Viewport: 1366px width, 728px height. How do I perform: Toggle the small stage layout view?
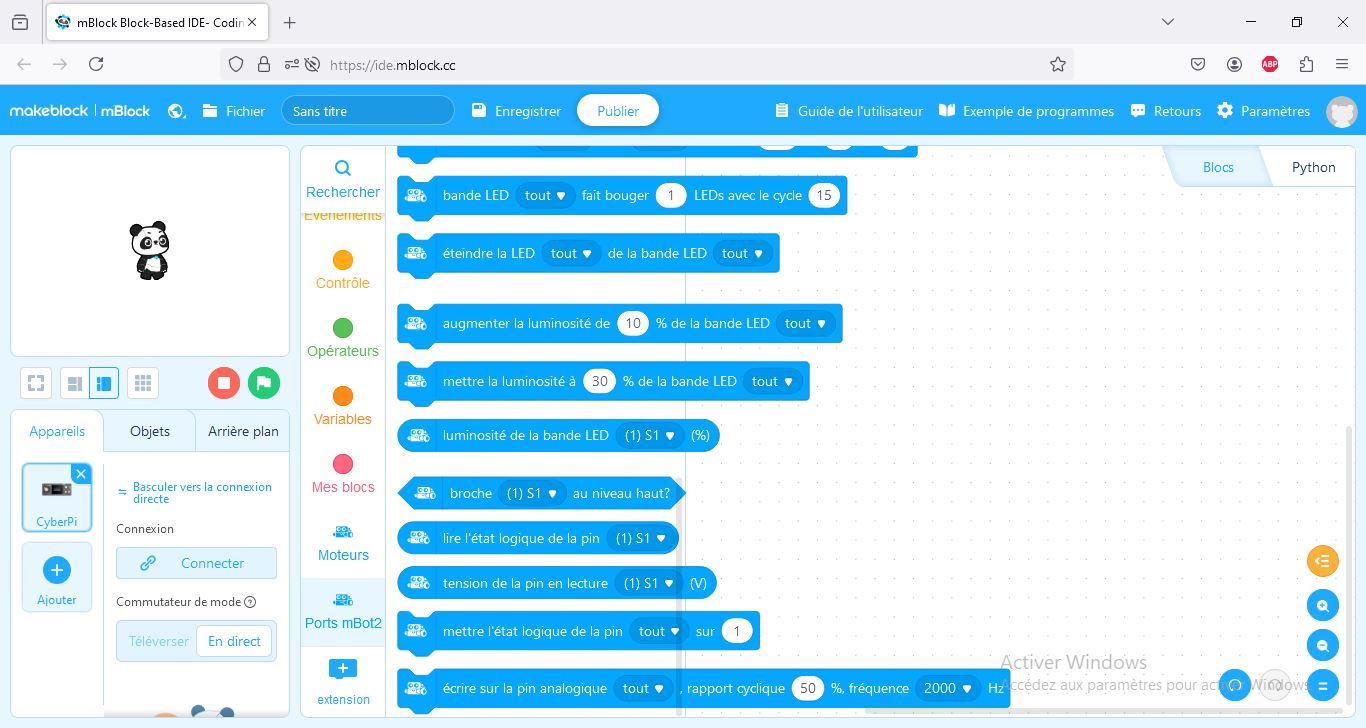tap(74, 382)
